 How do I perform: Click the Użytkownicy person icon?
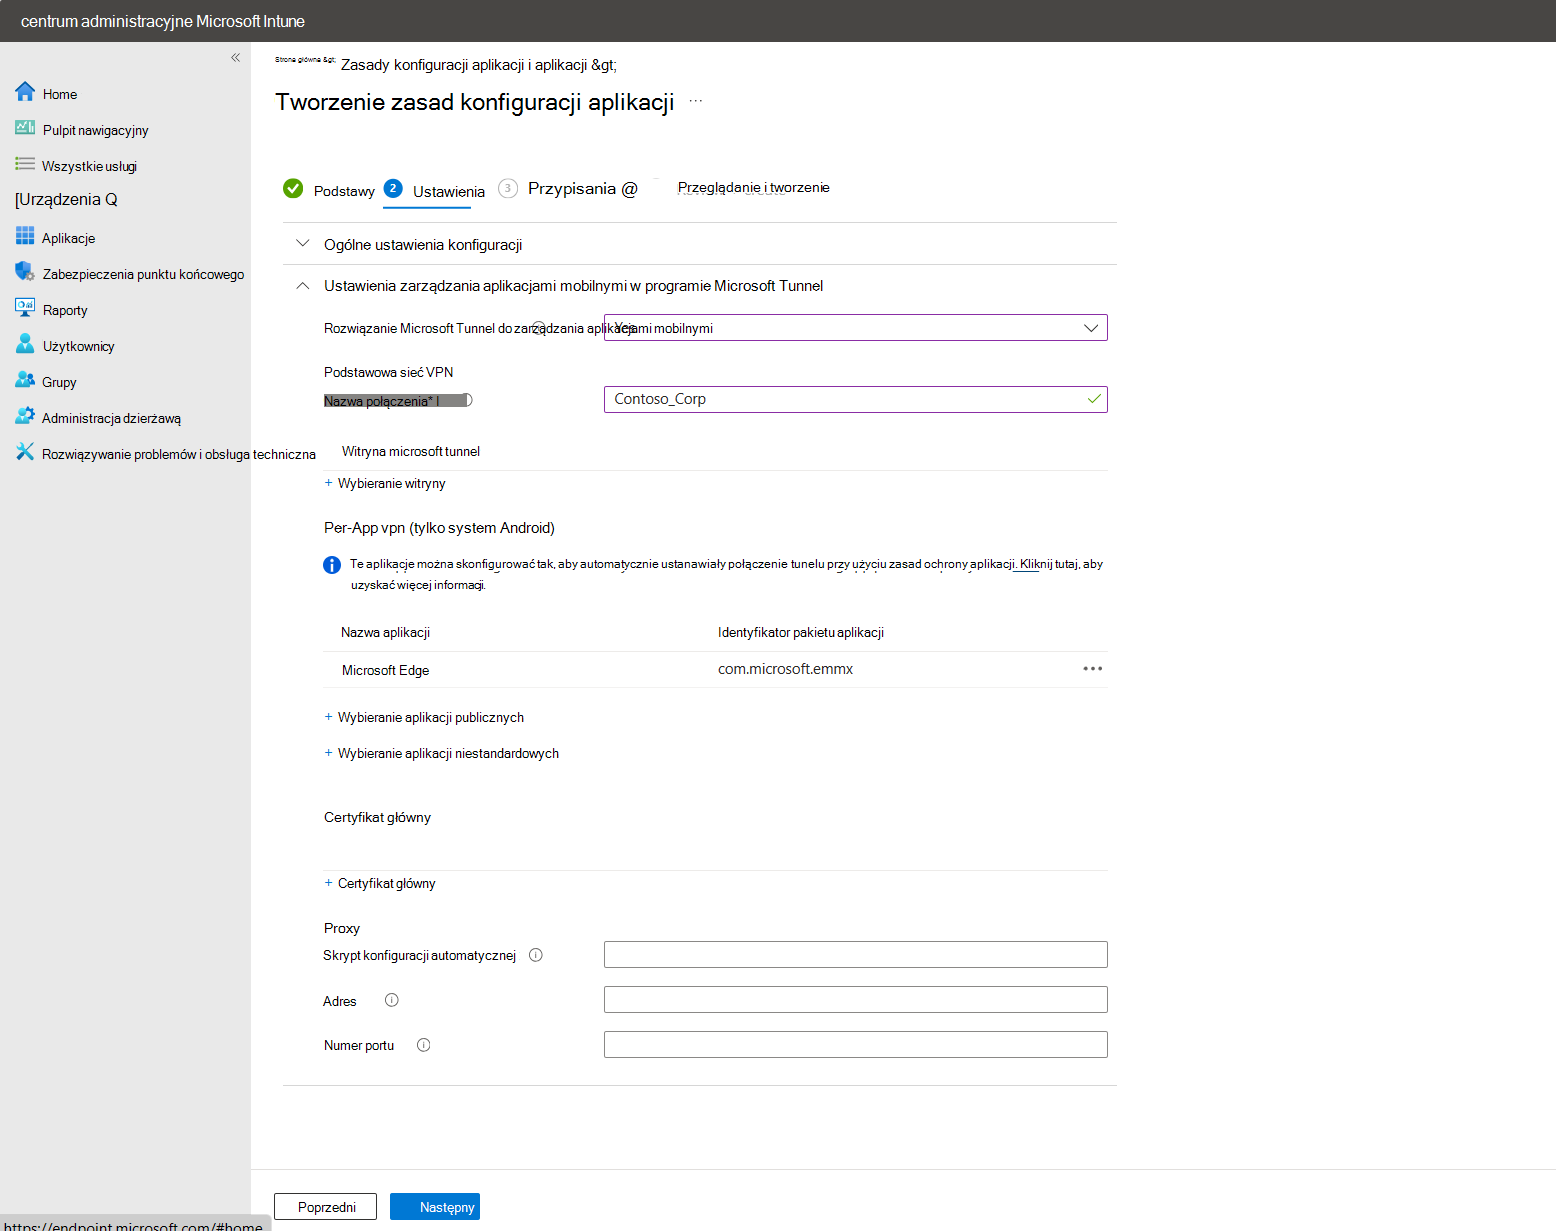tap(25, 344)
